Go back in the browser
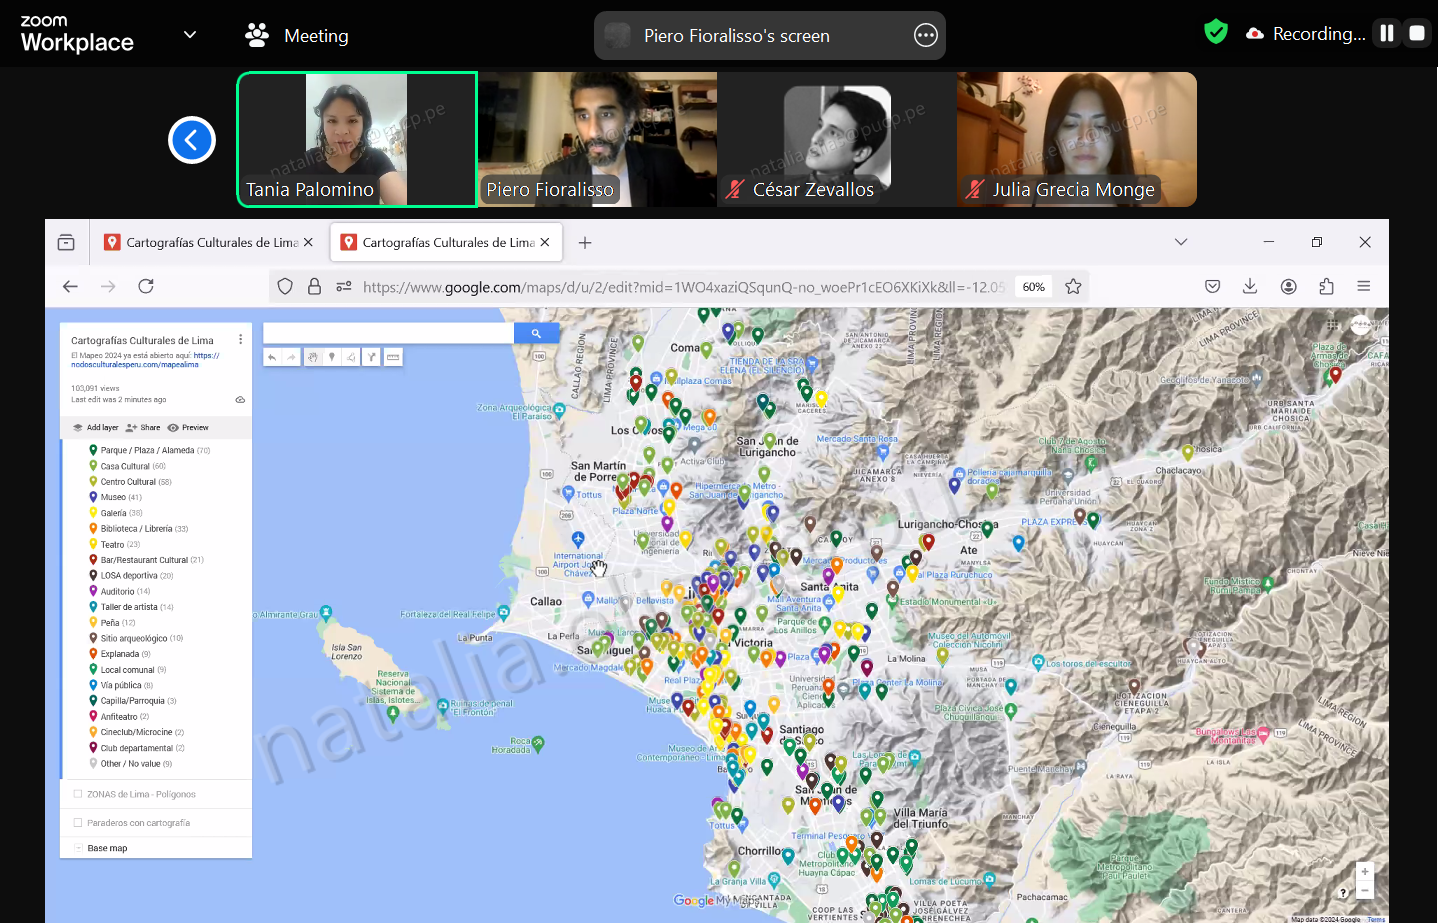The width and height of the screenshot is (1438, 923). [x=70, y=286]
